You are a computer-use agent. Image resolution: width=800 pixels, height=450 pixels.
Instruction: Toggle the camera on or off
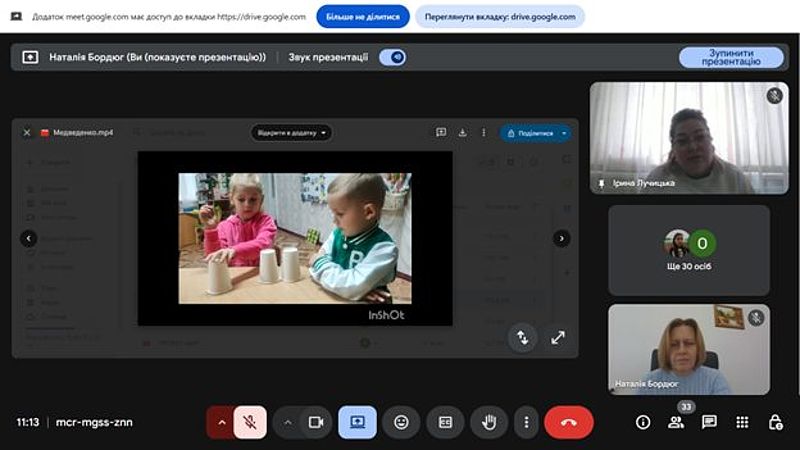coord(316,422)
